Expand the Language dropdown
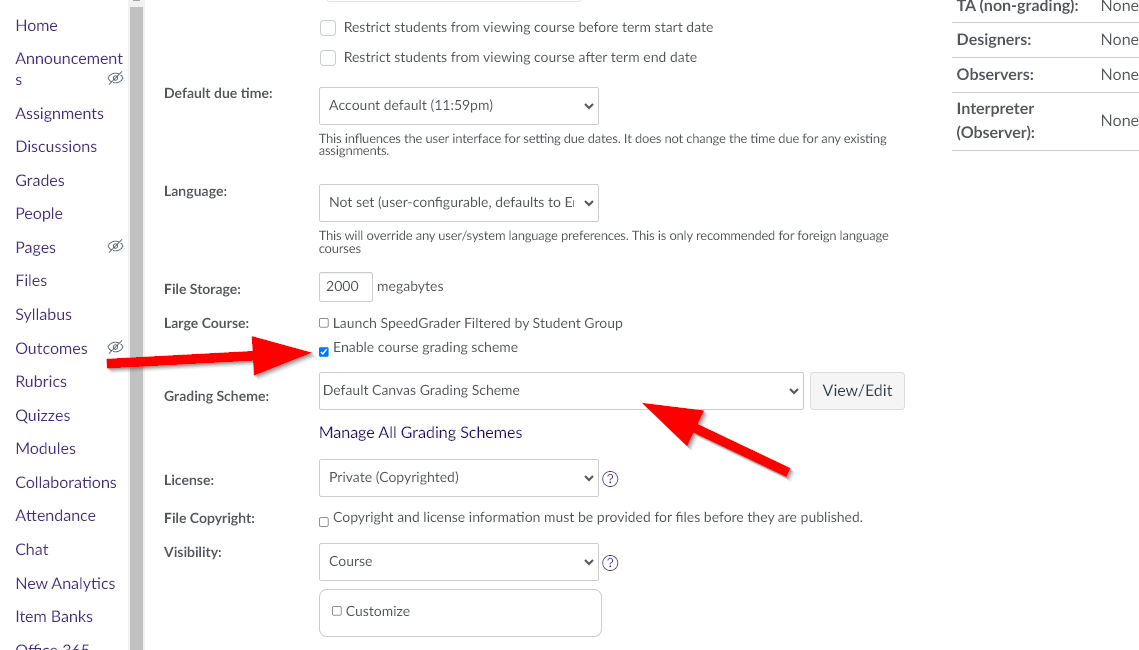 point(458,203)
